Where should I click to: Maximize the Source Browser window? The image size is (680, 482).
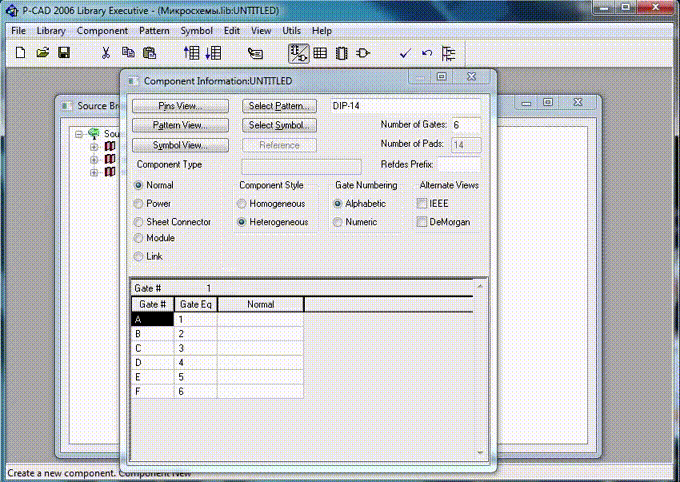click(x=548, y=102)
